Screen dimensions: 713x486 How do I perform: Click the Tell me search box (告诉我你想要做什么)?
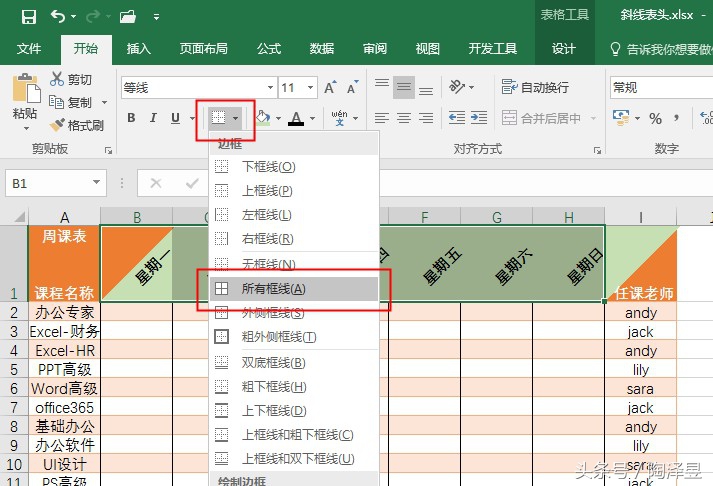(x=661, y=49)
